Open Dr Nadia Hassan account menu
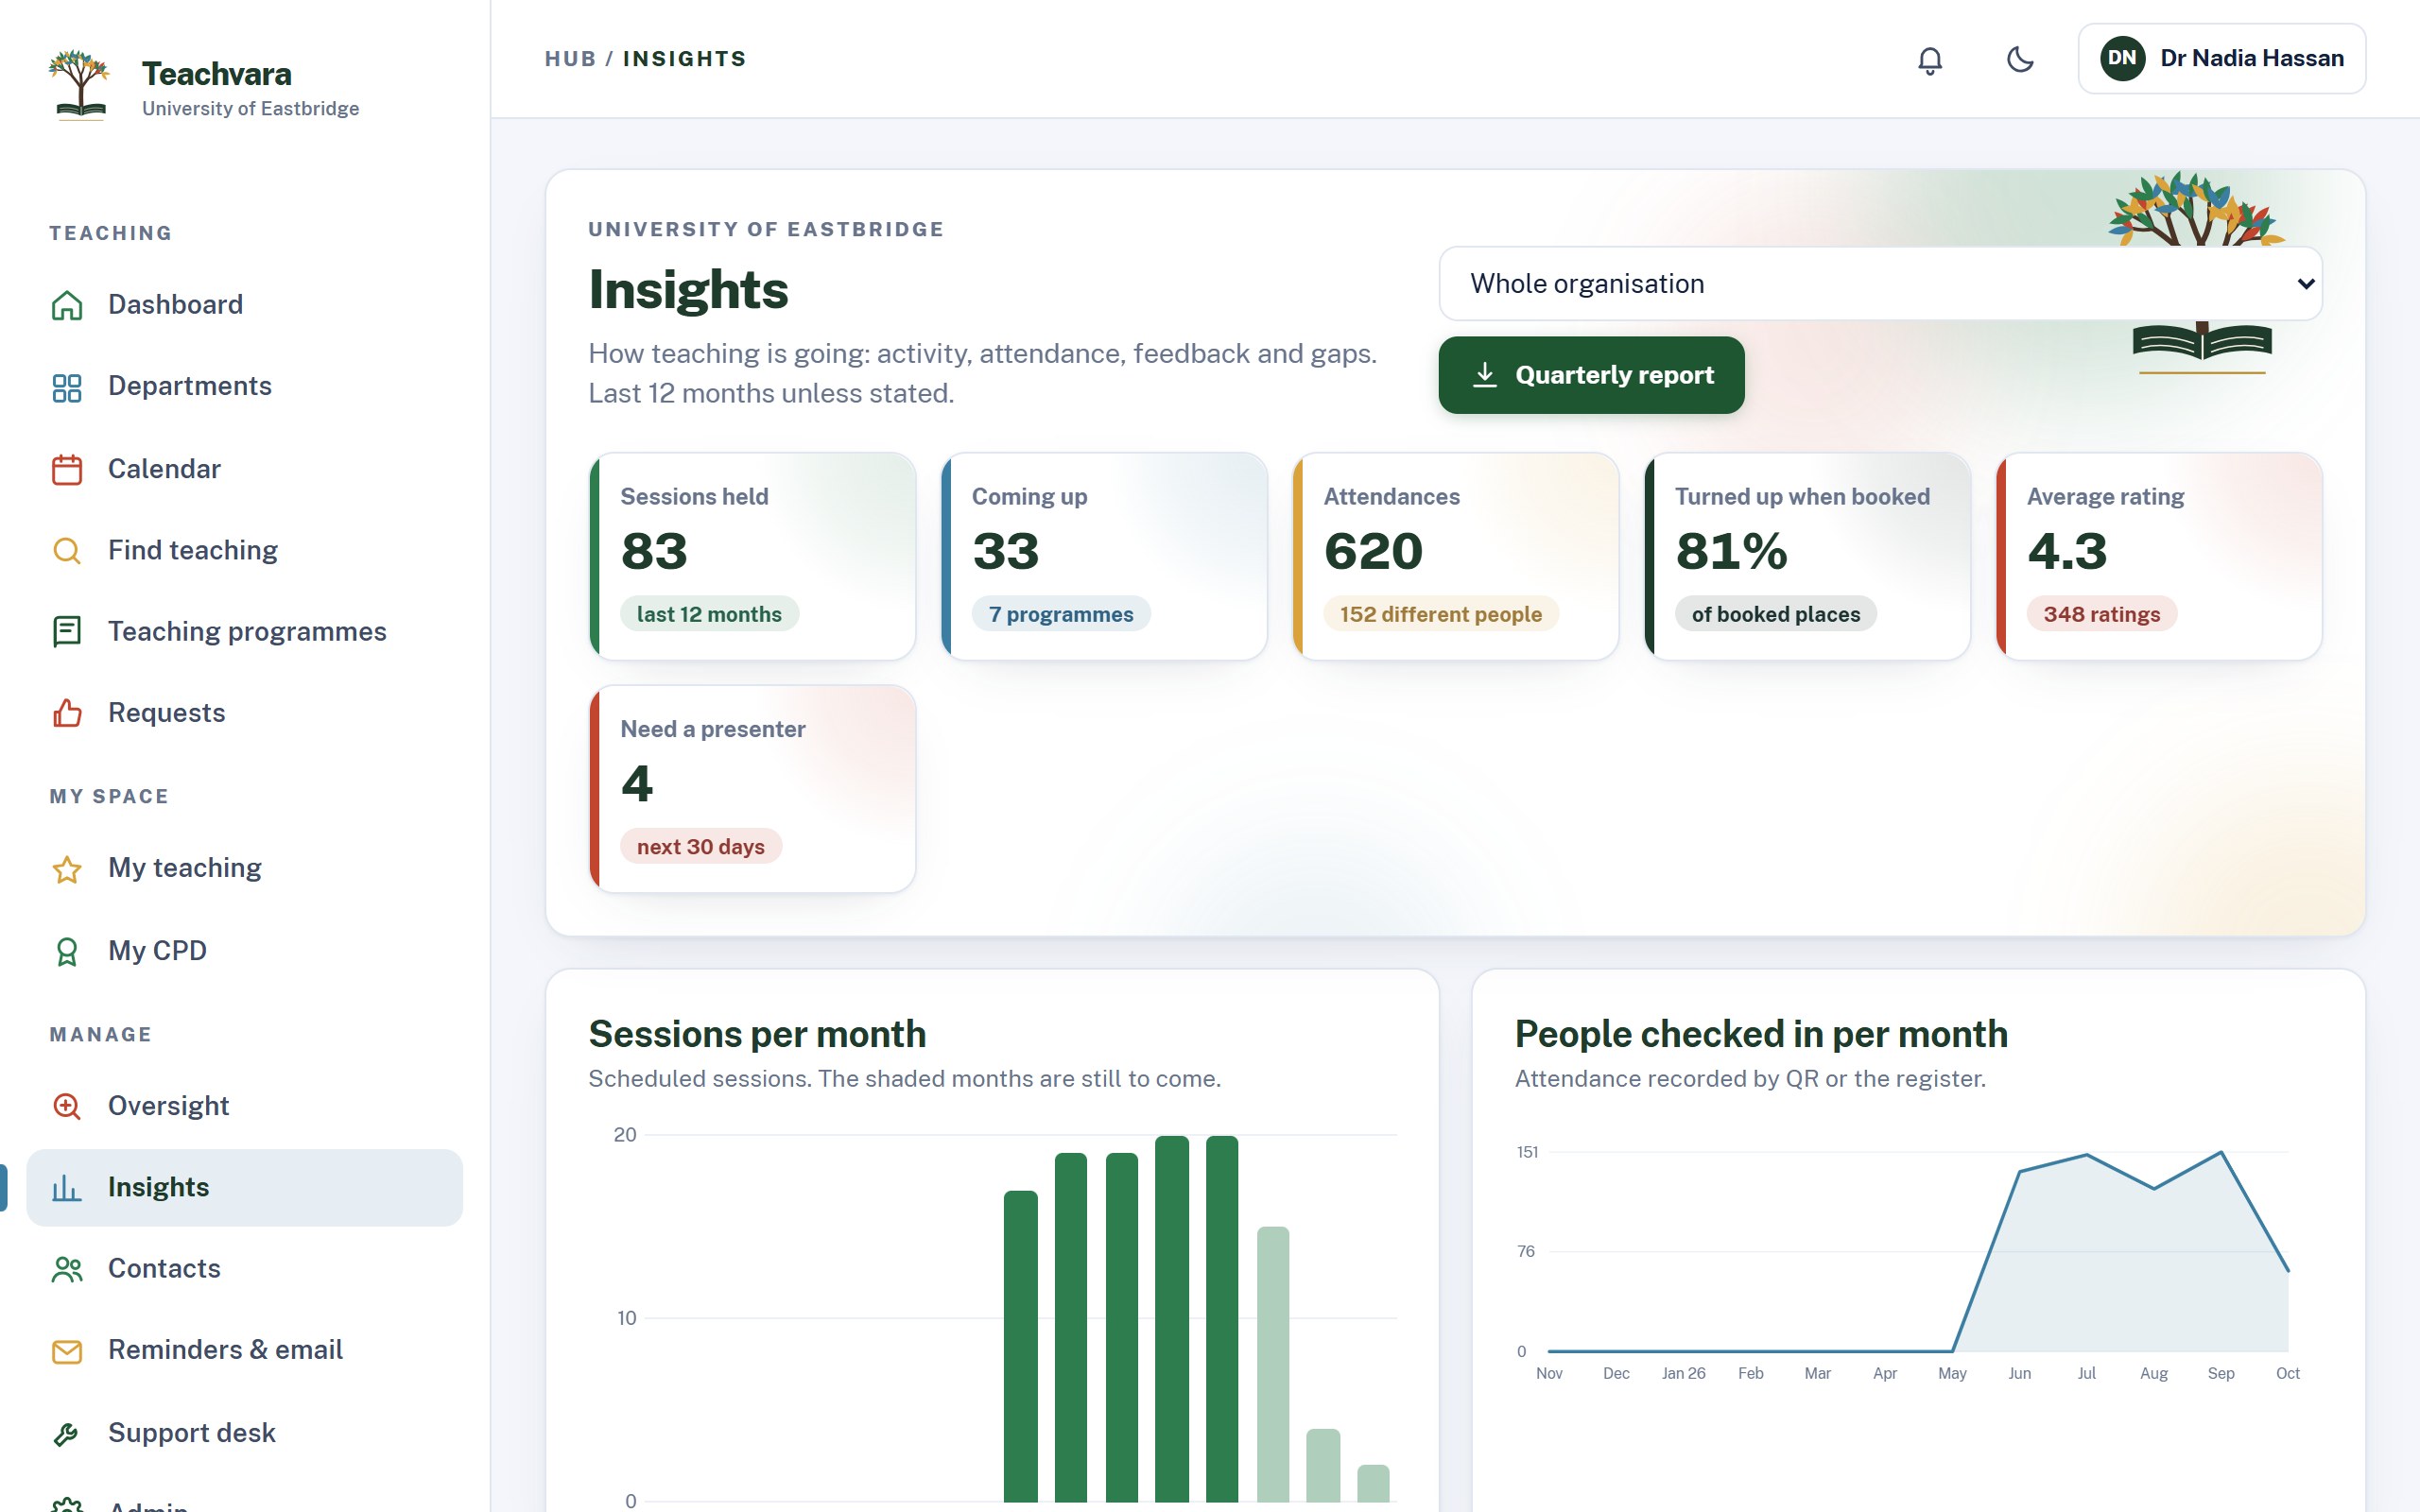This screenshot has width=2420, height=1512. 2222,59
